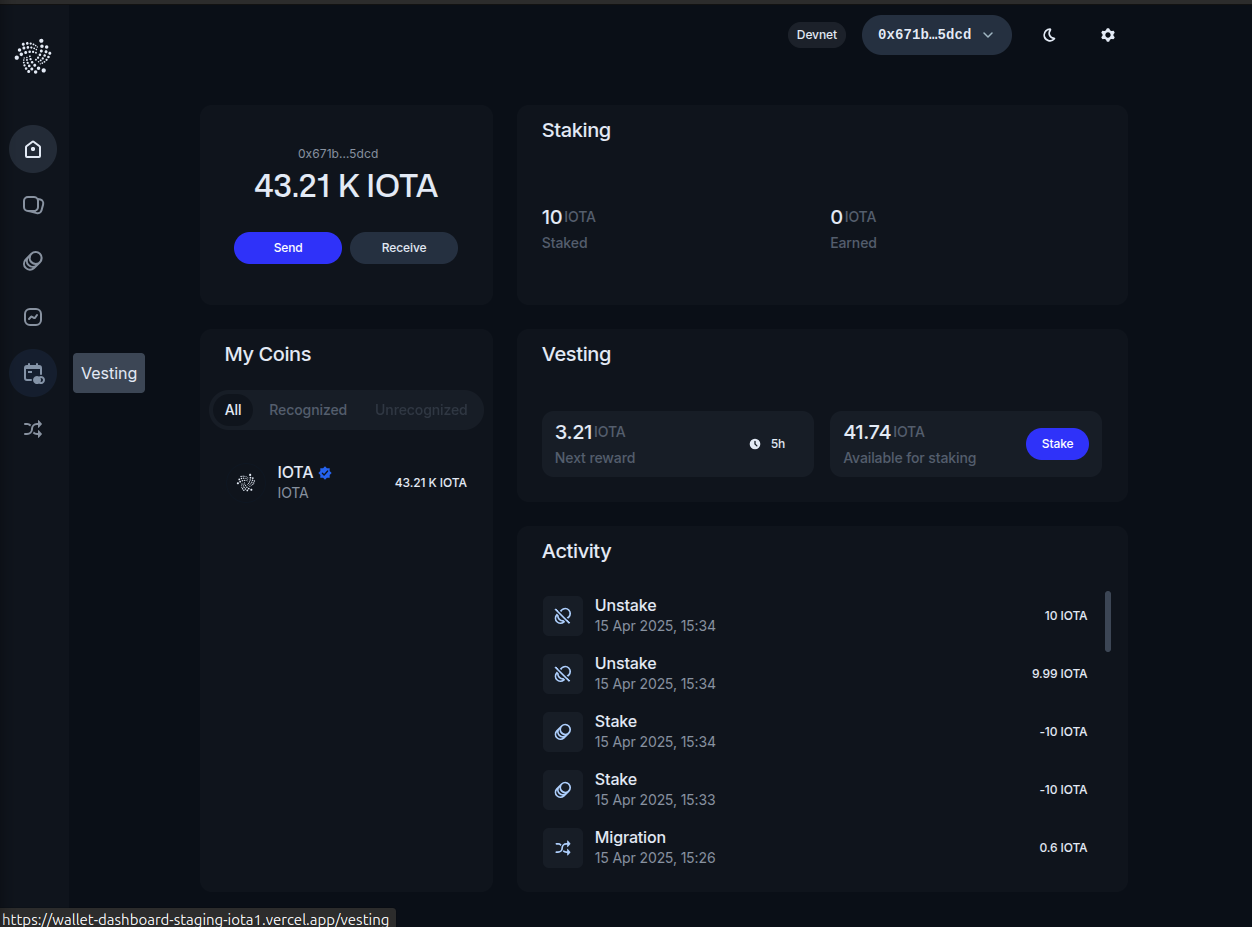This screenshot has height=927, width=1252.
Task: Click the Receive button
Action: tap(404, 248)
